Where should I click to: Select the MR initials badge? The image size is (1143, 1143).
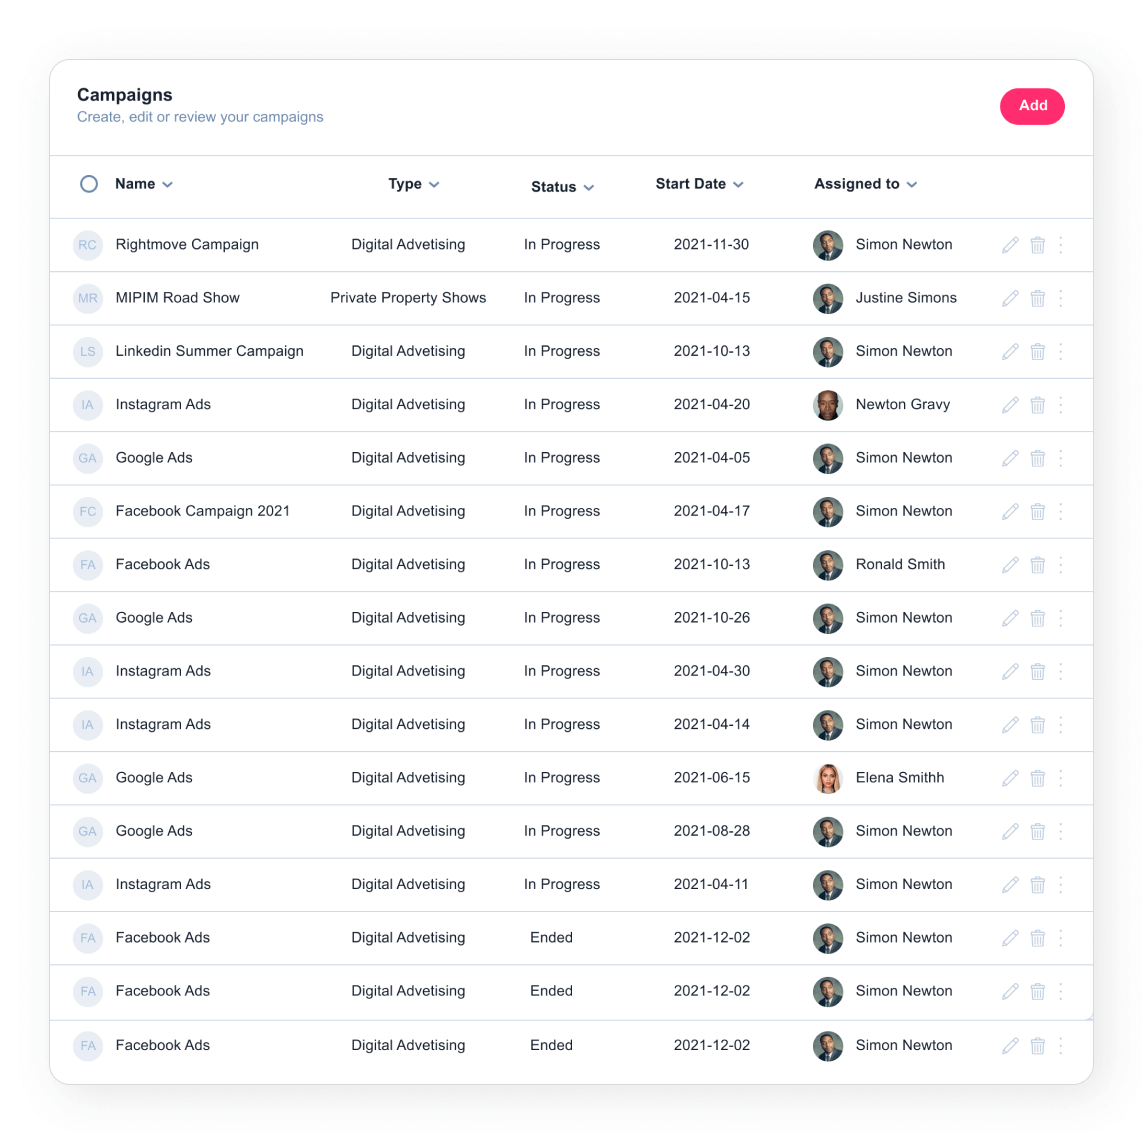click(x=87, y=298)
